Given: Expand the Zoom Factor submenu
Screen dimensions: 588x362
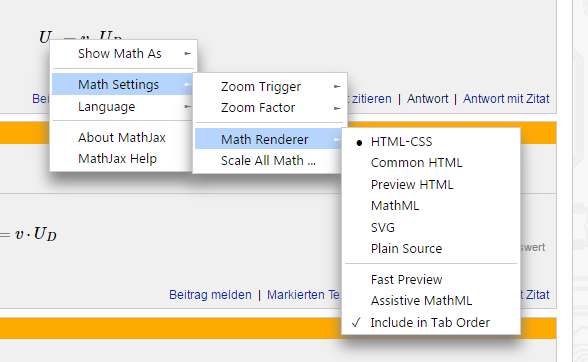Looking at the screenshot, I should click(x=270, y=108).
